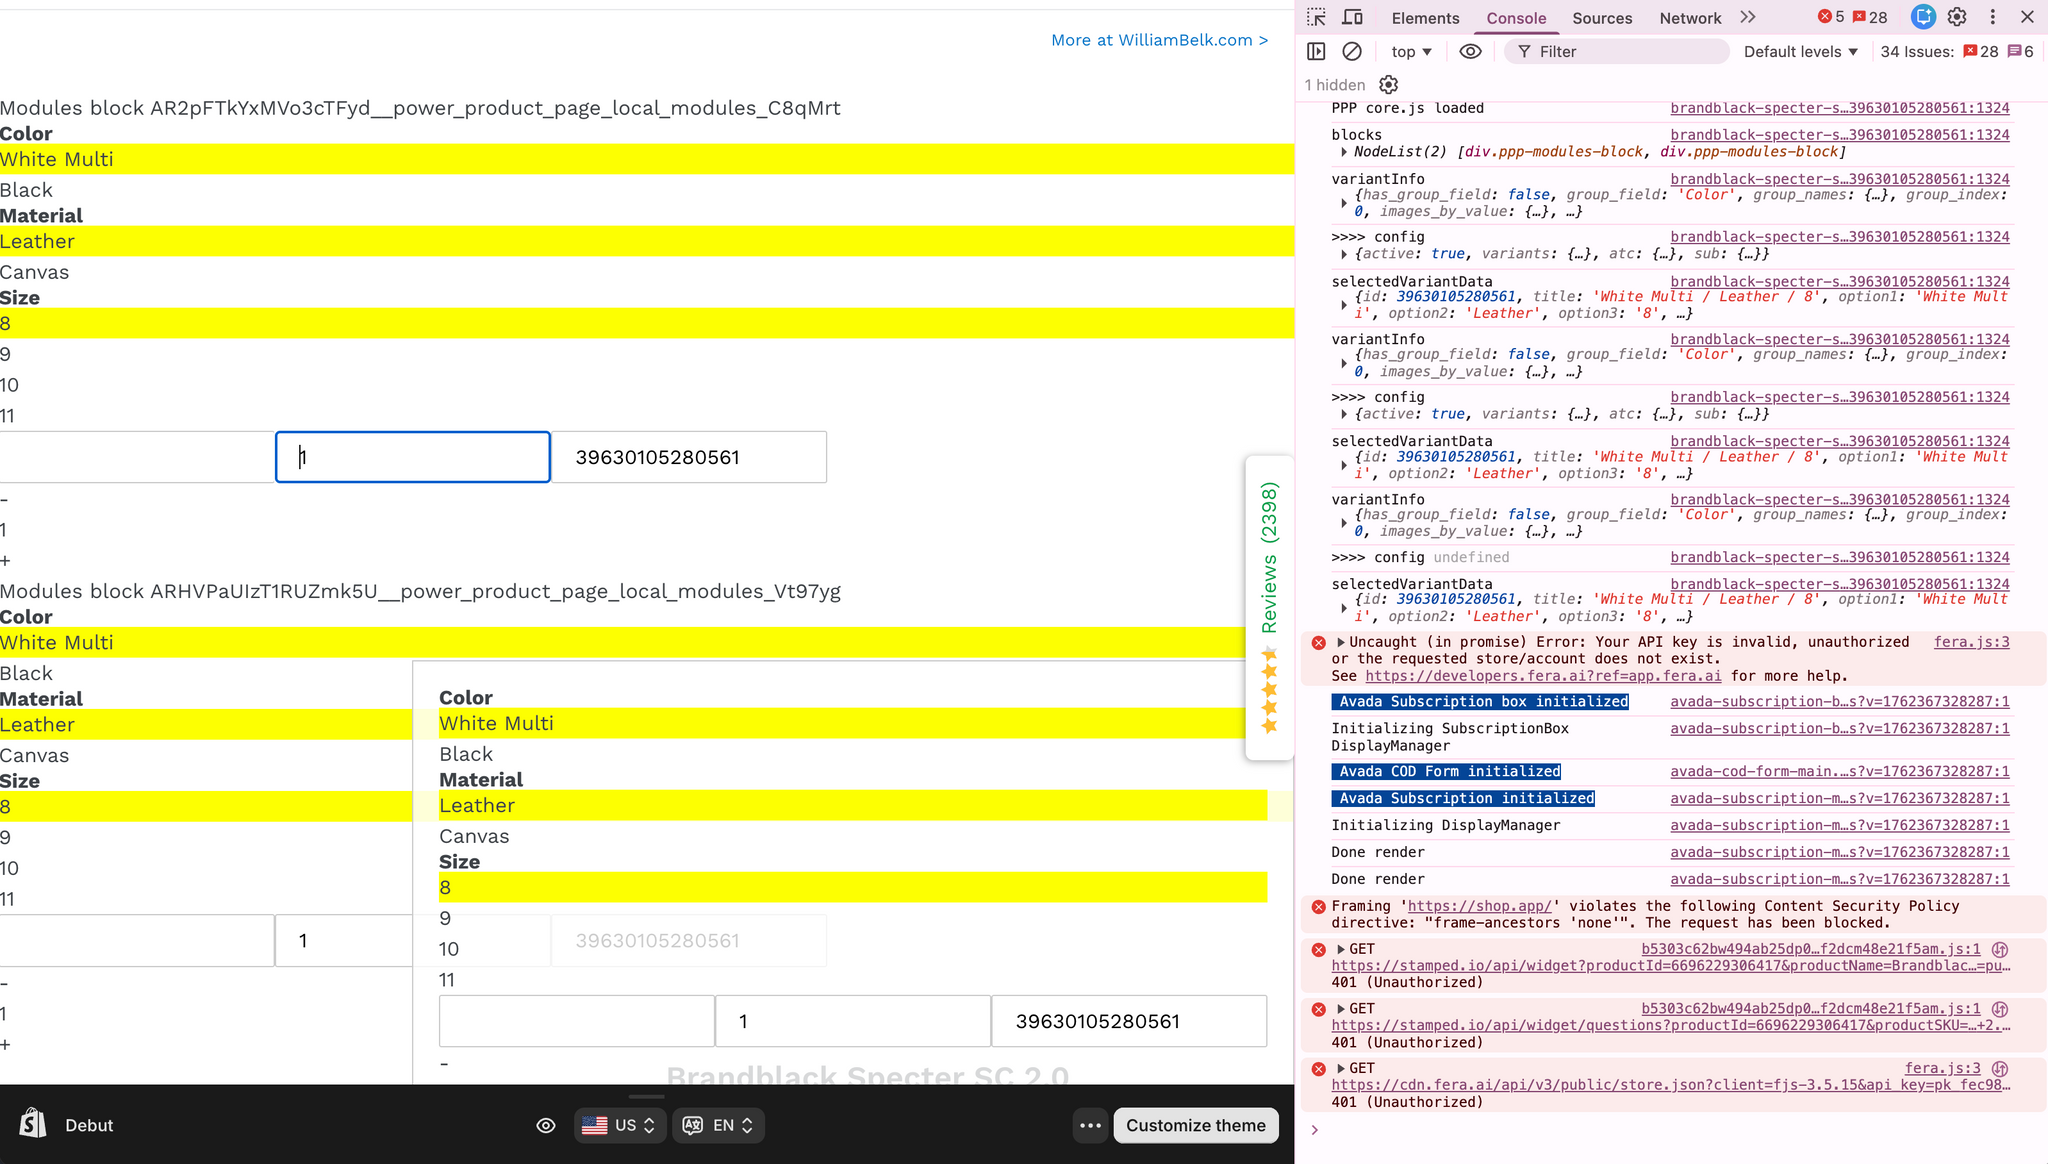Click console hidden messages gear icon
The height and width of the screenshot is (1164, 2048).
coord(1388,85)
